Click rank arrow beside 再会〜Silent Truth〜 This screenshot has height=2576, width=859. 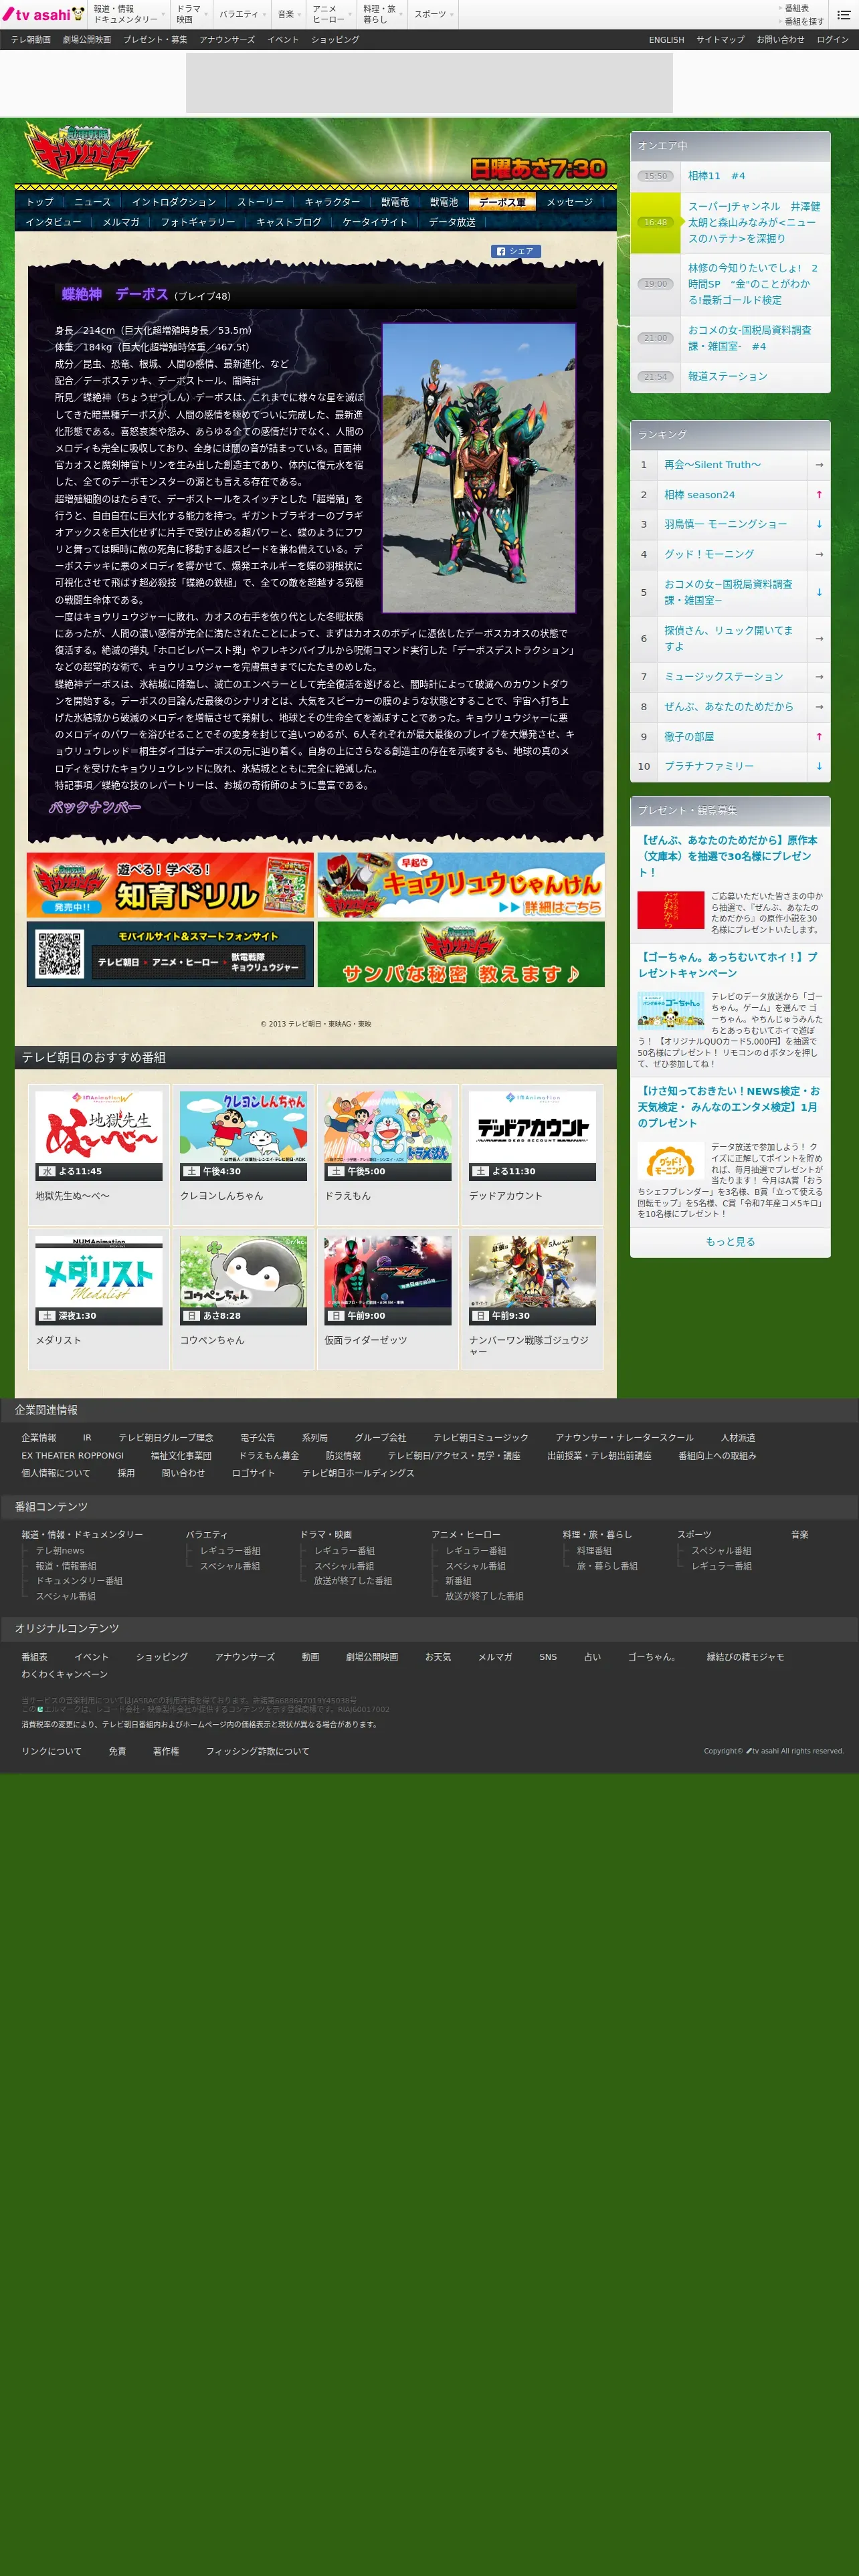coord(818,464)
